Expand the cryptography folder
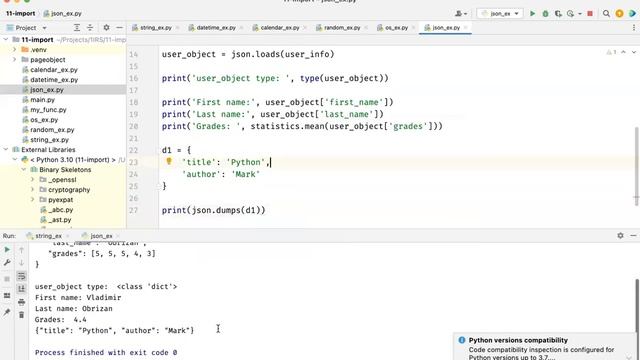 tap(33, 190)
